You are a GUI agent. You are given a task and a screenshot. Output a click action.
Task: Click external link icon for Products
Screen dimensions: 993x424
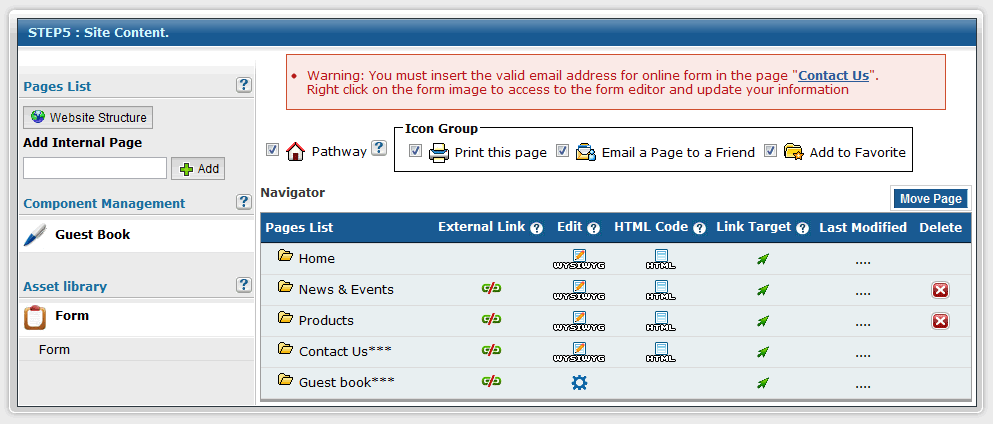click(x=491, y=319)
